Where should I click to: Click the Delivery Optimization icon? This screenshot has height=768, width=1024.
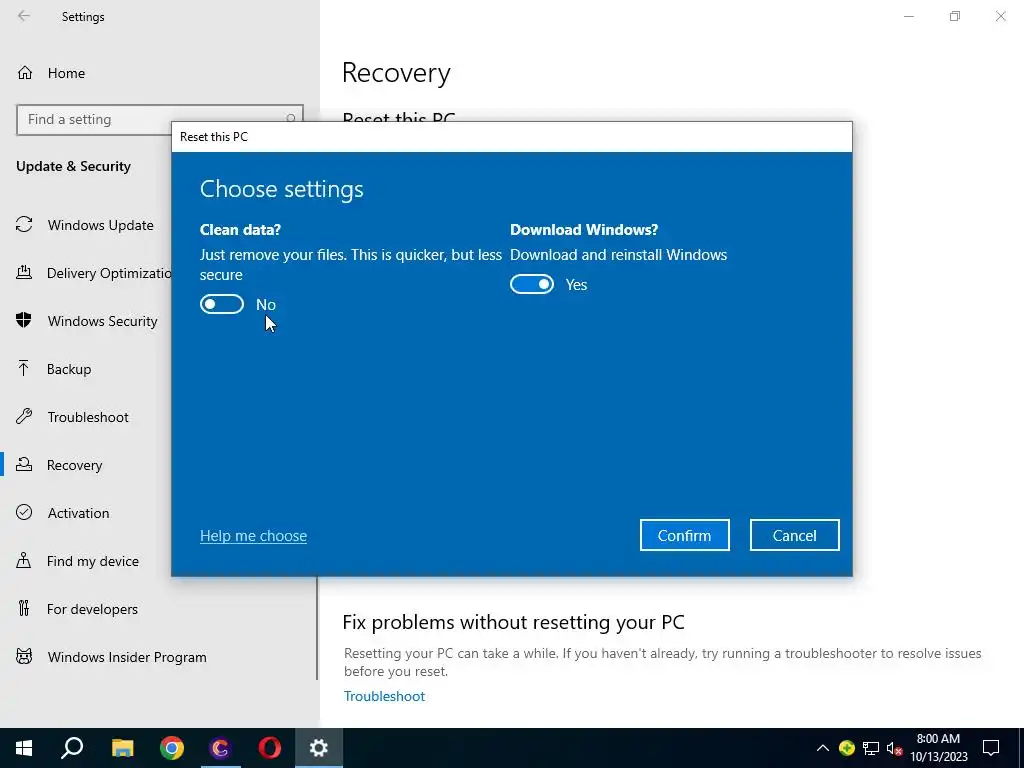point(24,273)
